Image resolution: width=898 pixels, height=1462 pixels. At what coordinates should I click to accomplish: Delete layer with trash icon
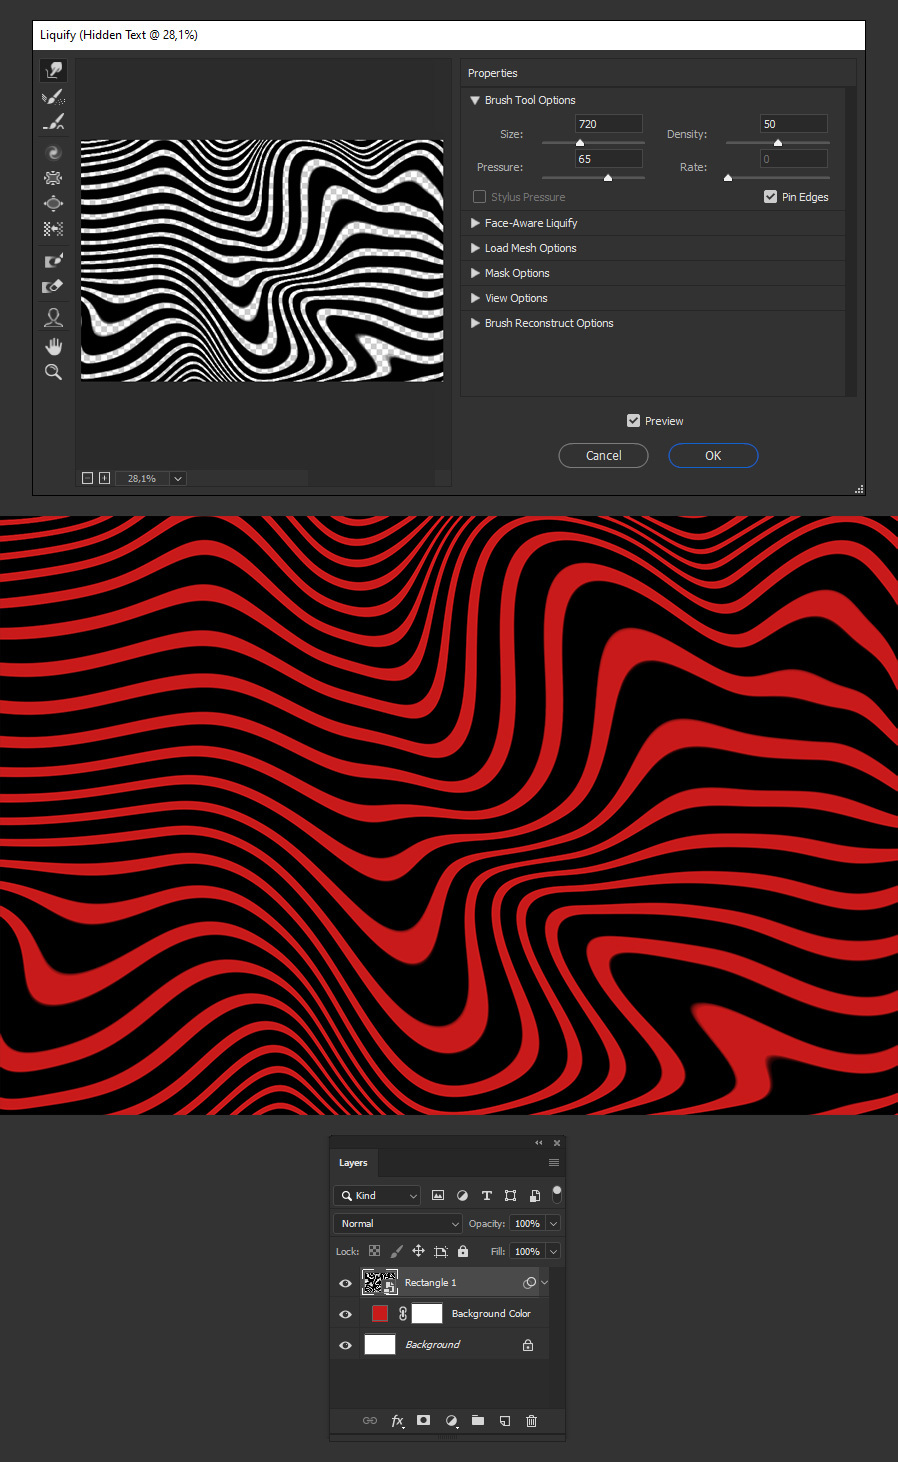pyautogui.click(x=532, y=1420)
